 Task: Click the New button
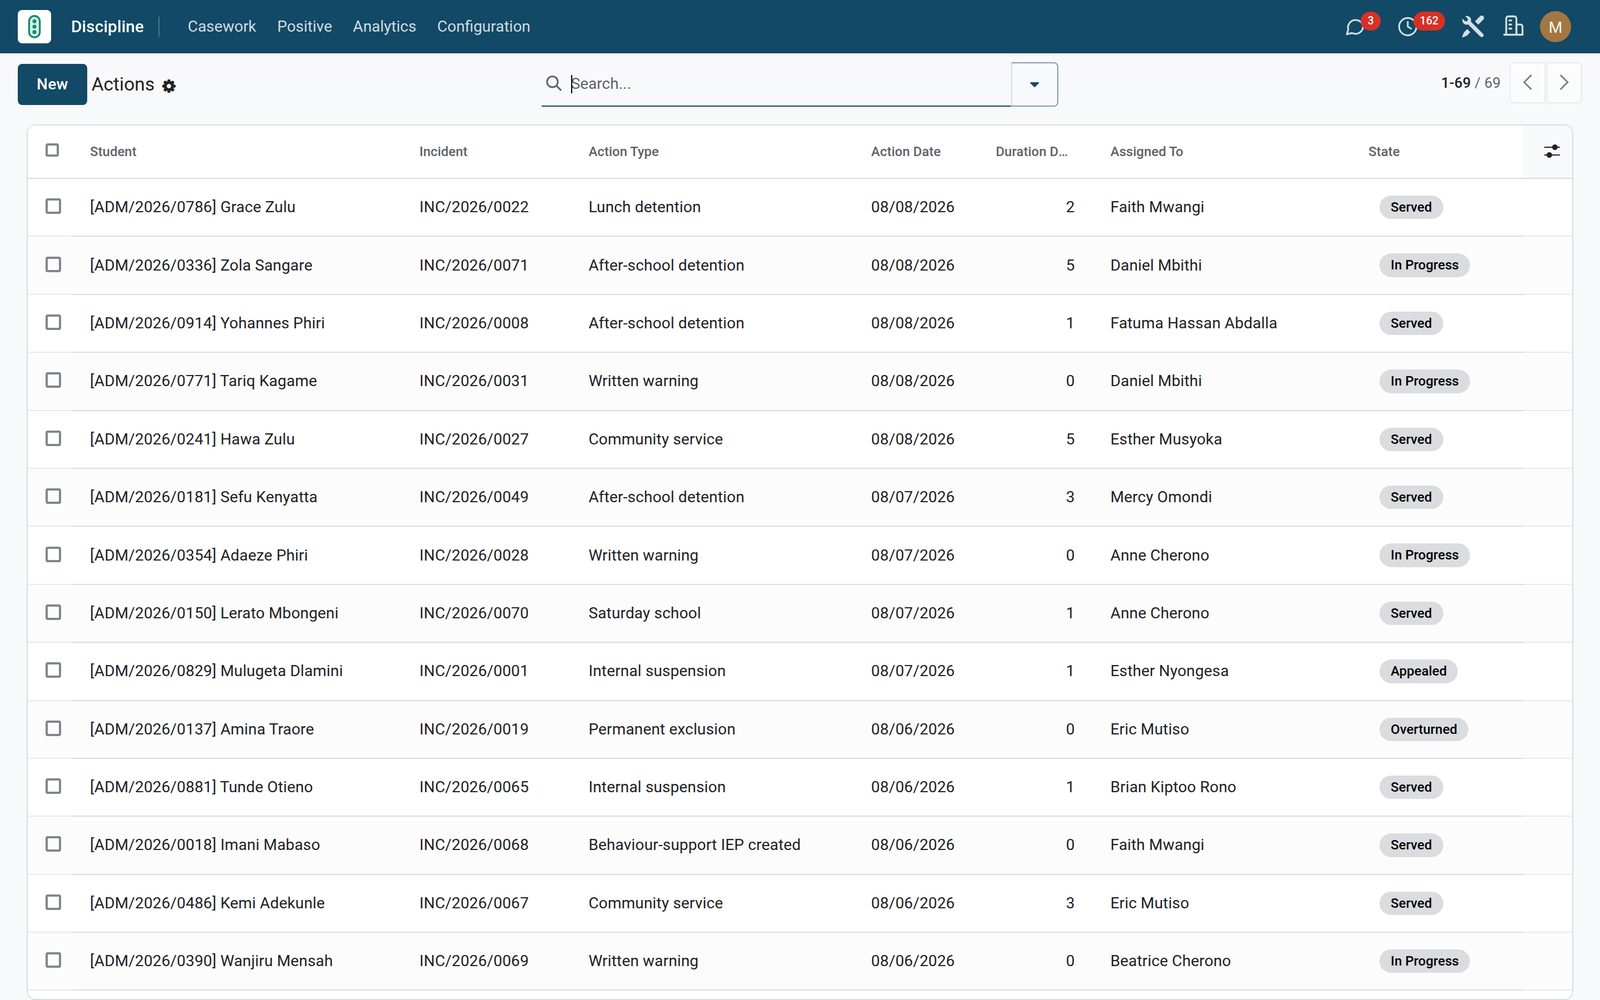point(52,84)
